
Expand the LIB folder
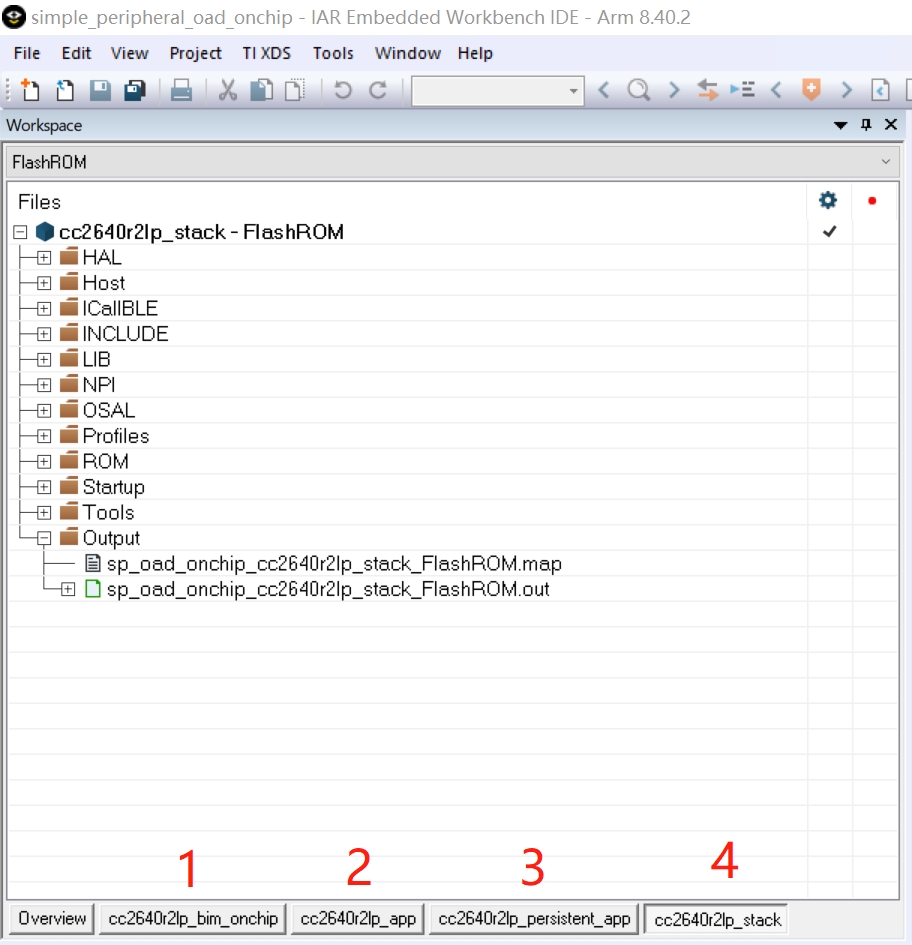(x=43, y=360)
